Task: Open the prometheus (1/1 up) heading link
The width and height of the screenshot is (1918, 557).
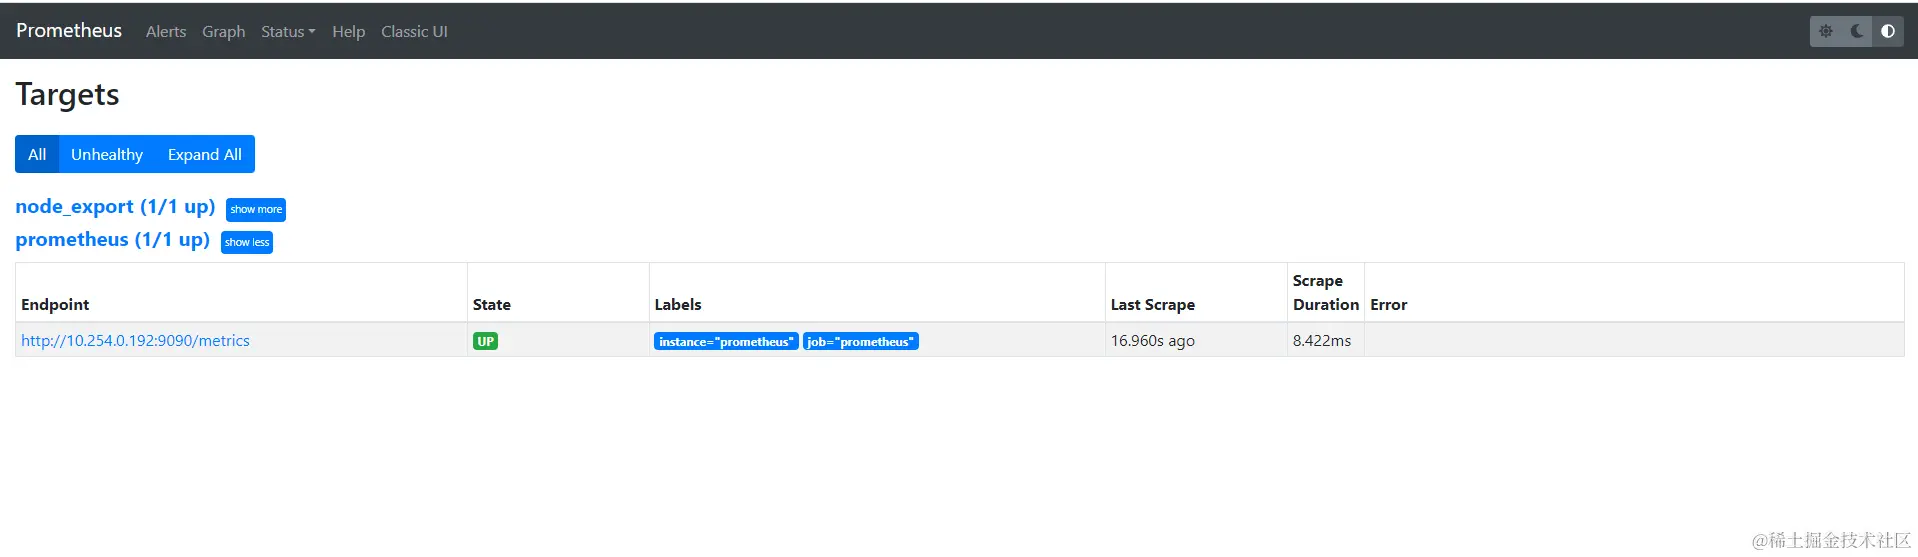Action: [x=112, y=239]
